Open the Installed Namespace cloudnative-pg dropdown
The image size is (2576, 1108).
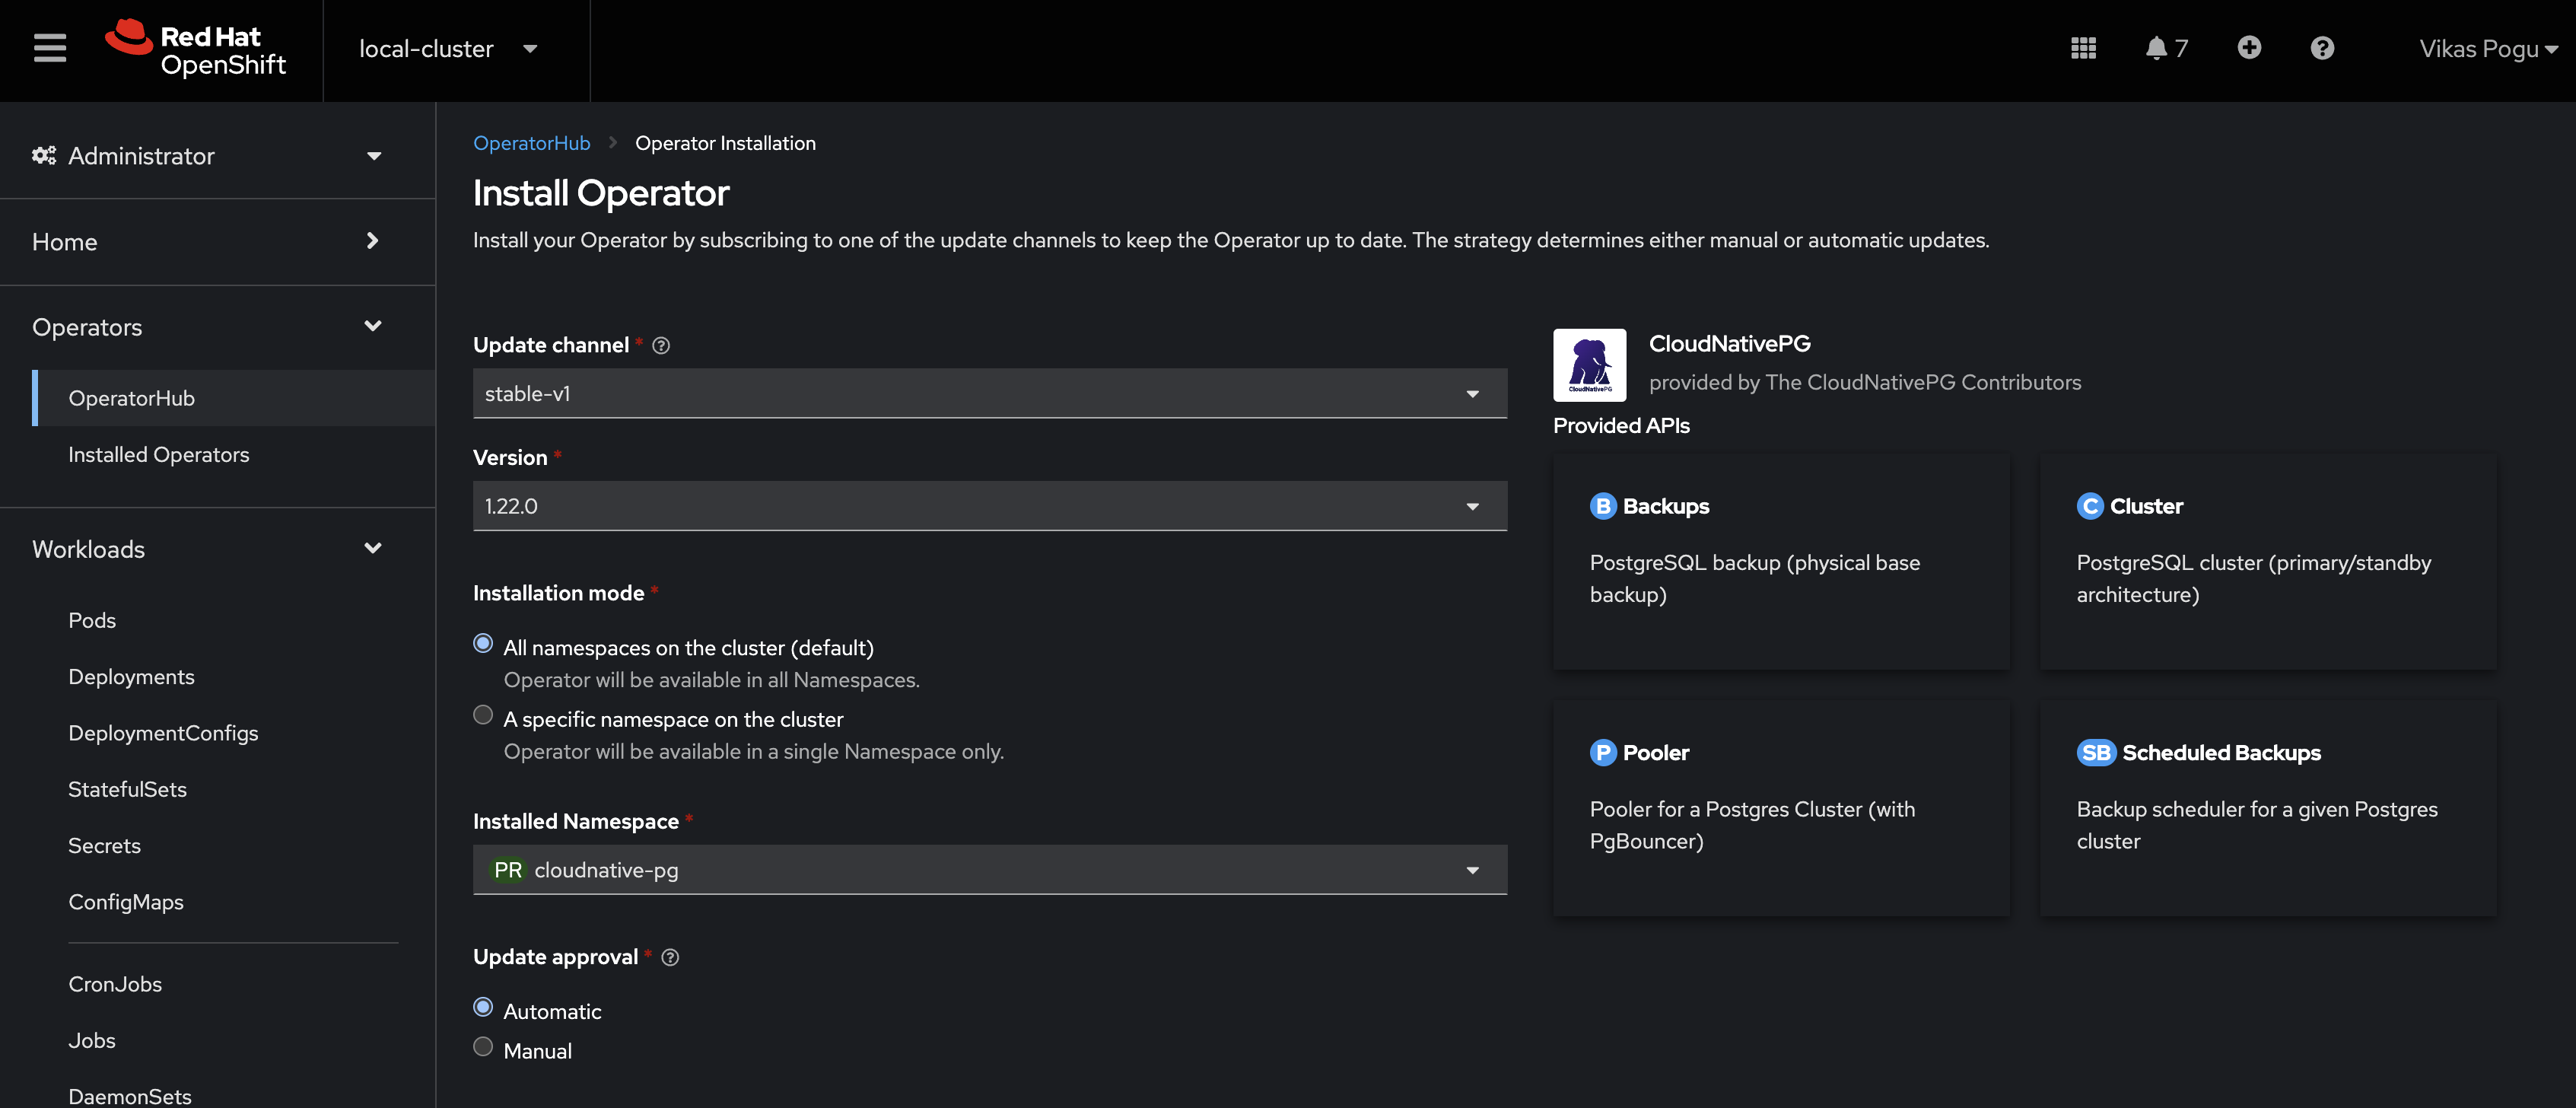click(x=989, y=870)
